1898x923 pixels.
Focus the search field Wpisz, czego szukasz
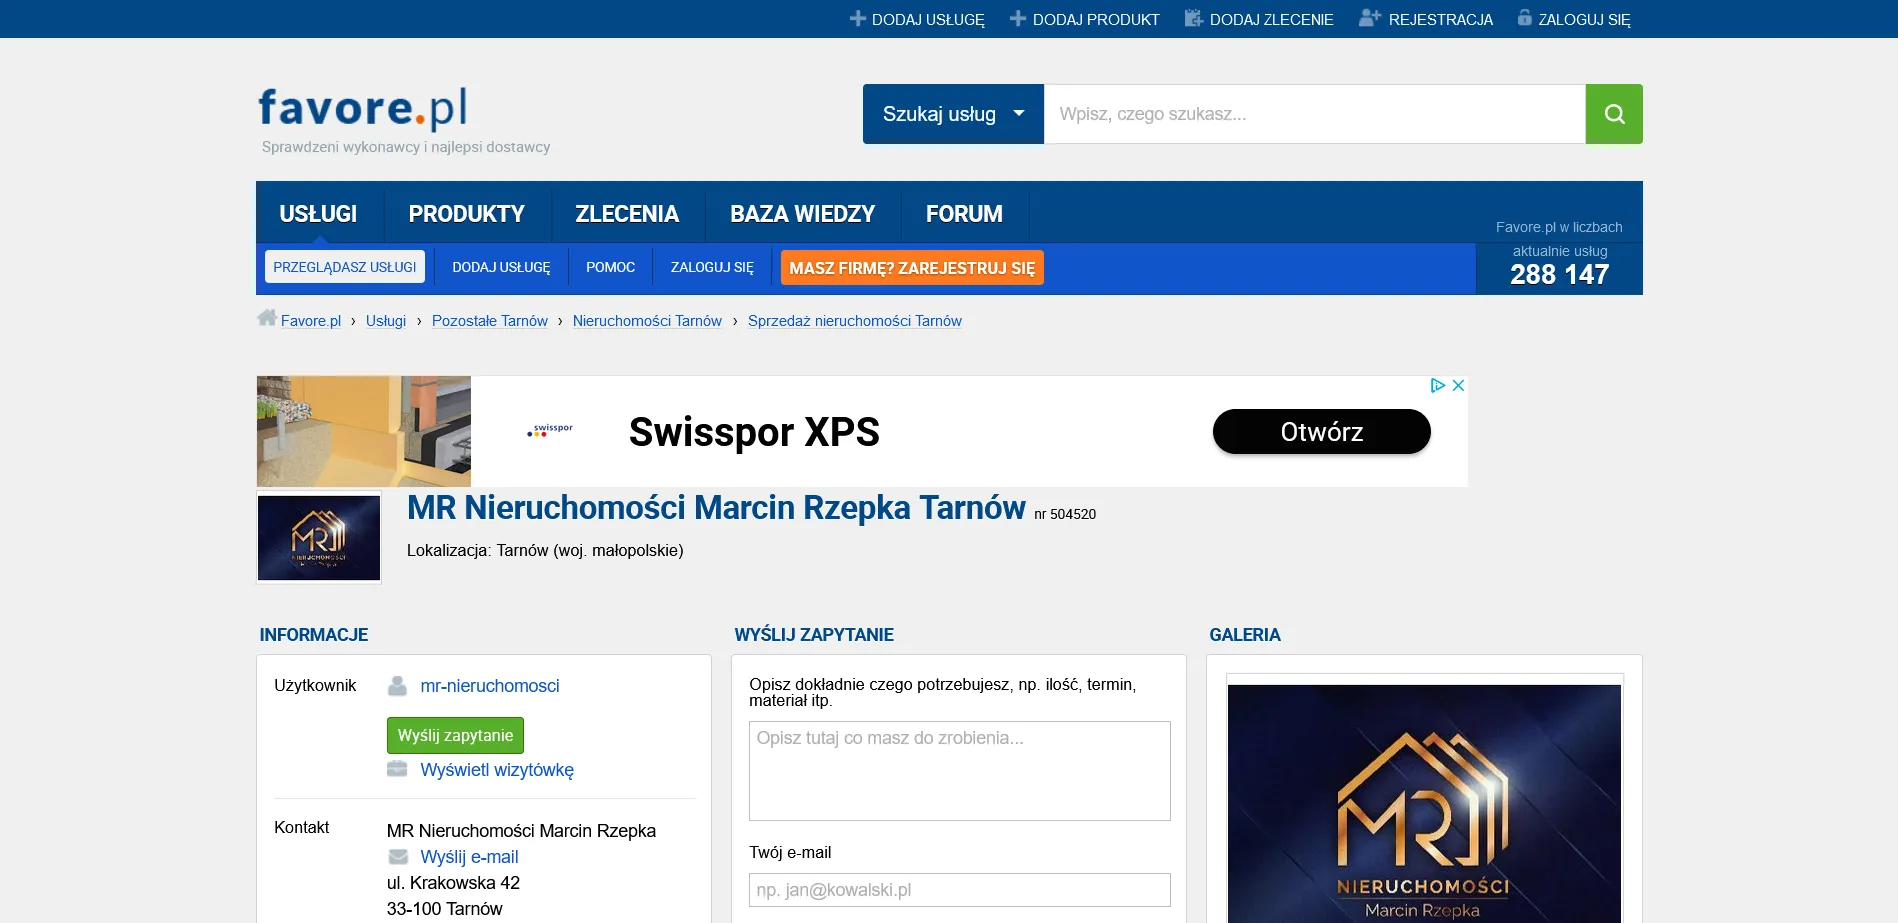[1315, 114]
